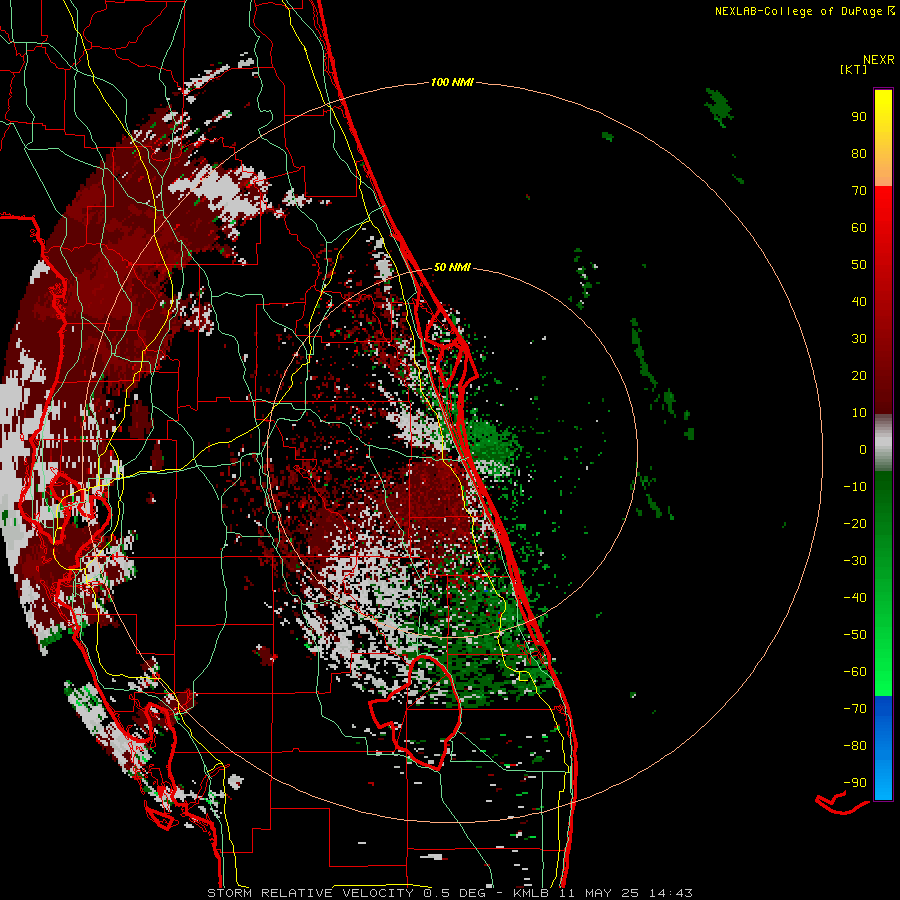This screenshot has height=900, width=900.
Task: Click the 80 value on the velocity scale
Action: [859, 153]
